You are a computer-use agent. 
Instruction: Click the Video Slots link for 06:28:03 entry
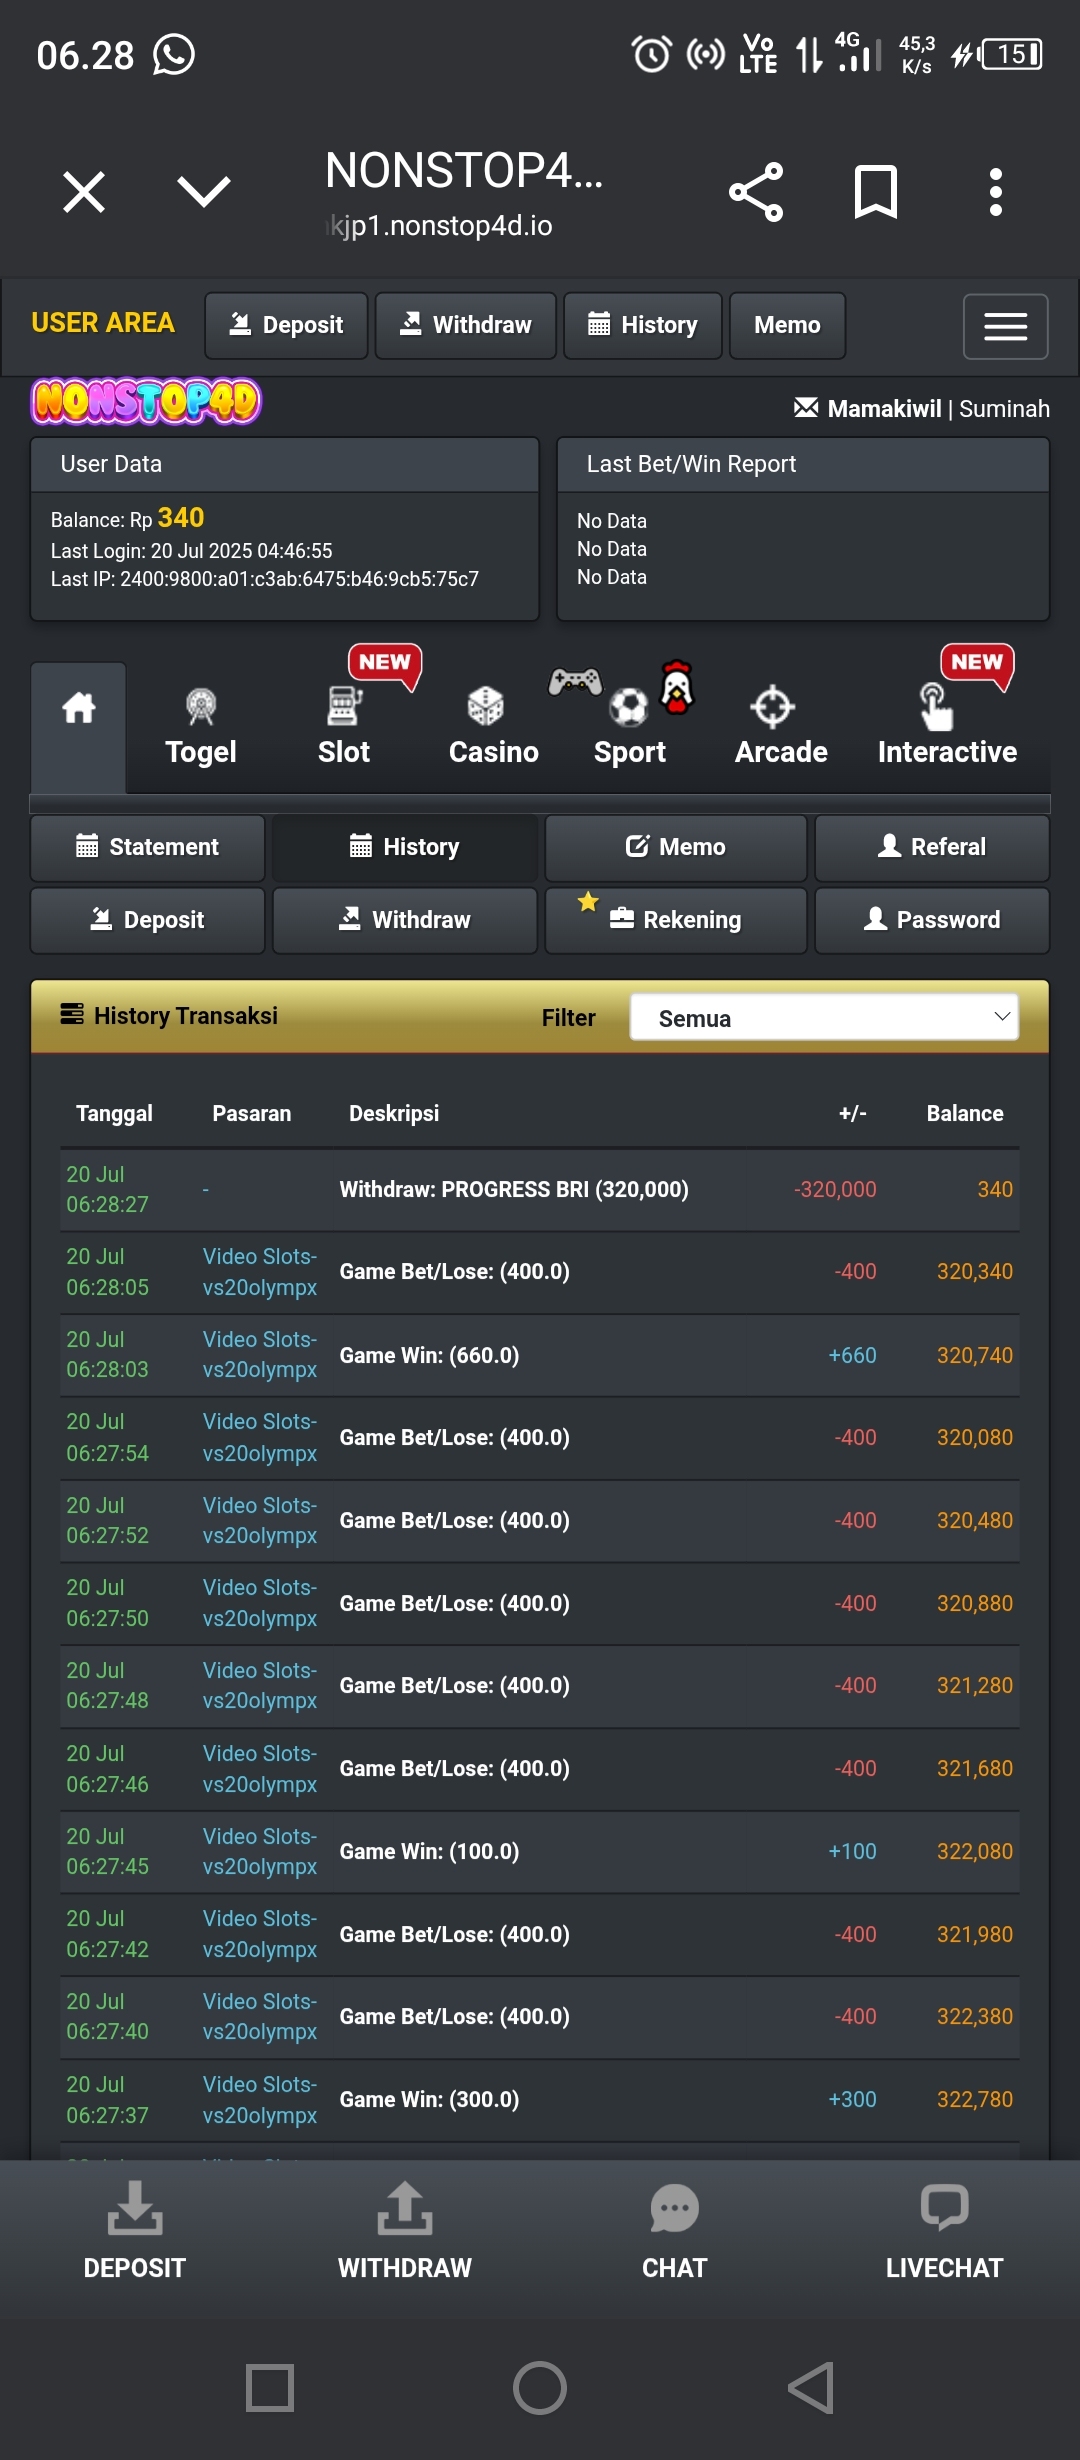point(260,1355)
